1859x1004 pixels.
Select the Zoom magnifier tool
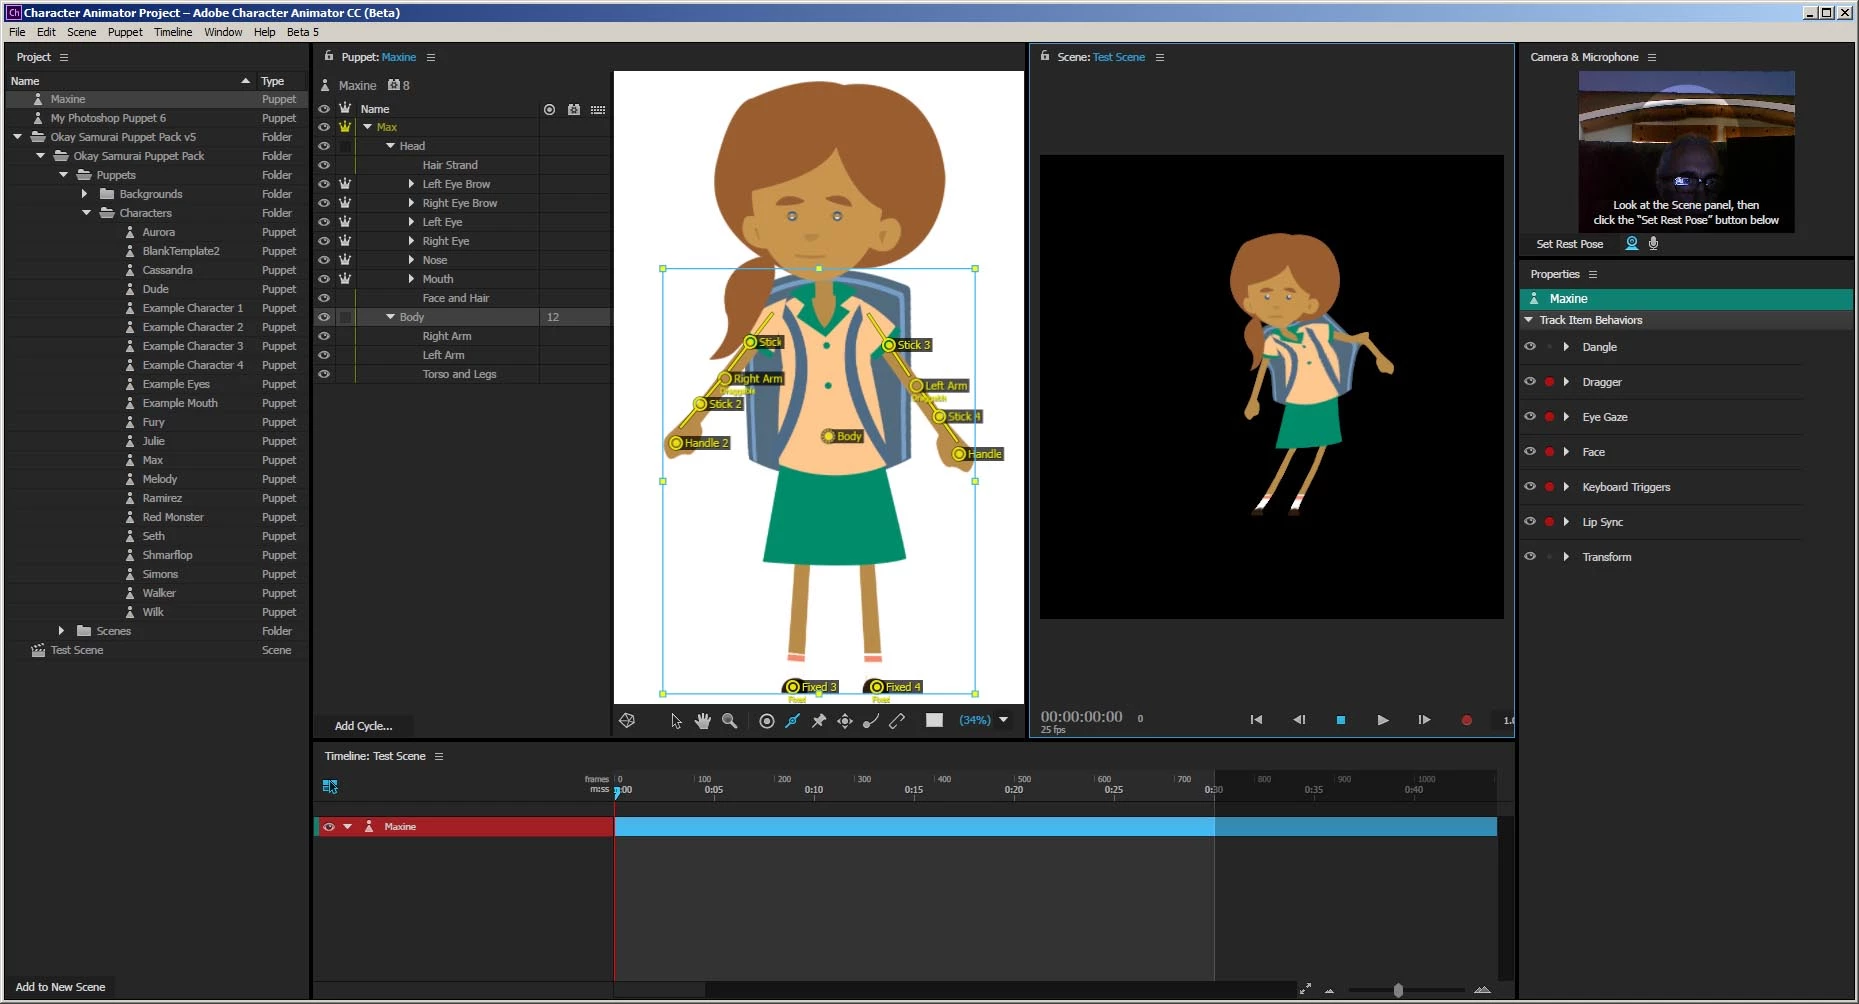point(730,721)
